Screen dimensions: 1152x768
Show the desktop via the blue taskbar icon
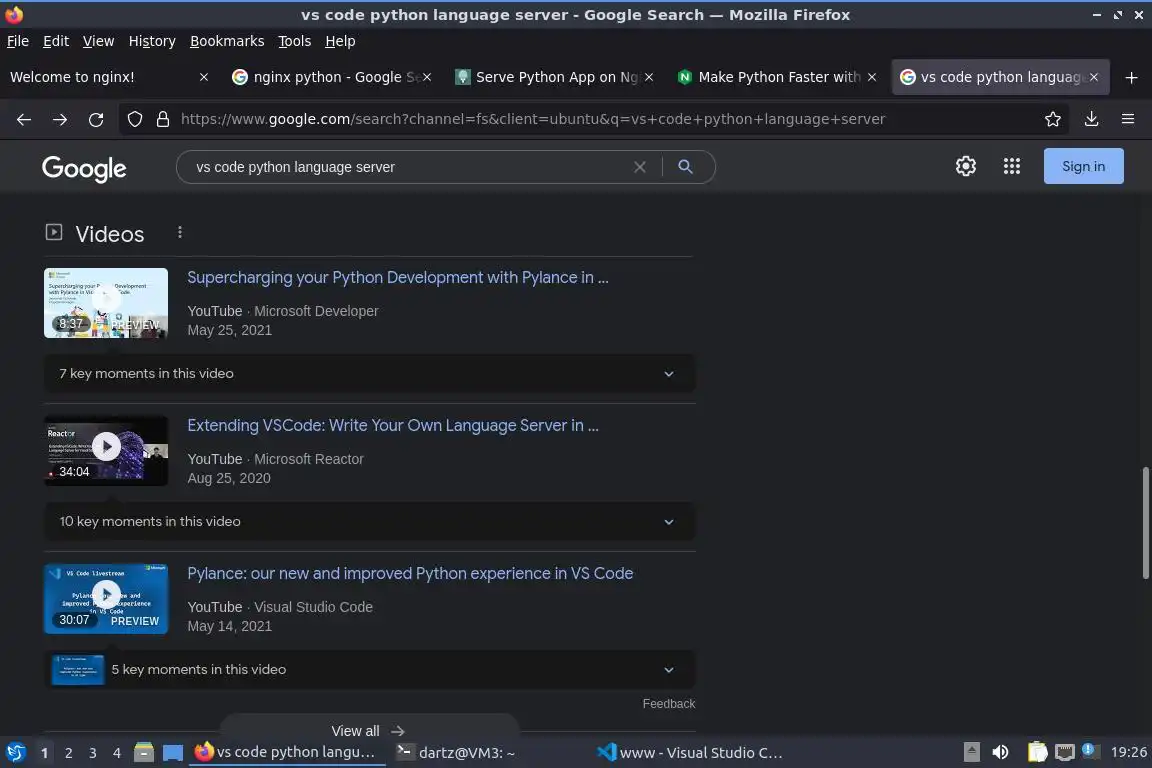[x=173, y=753]
